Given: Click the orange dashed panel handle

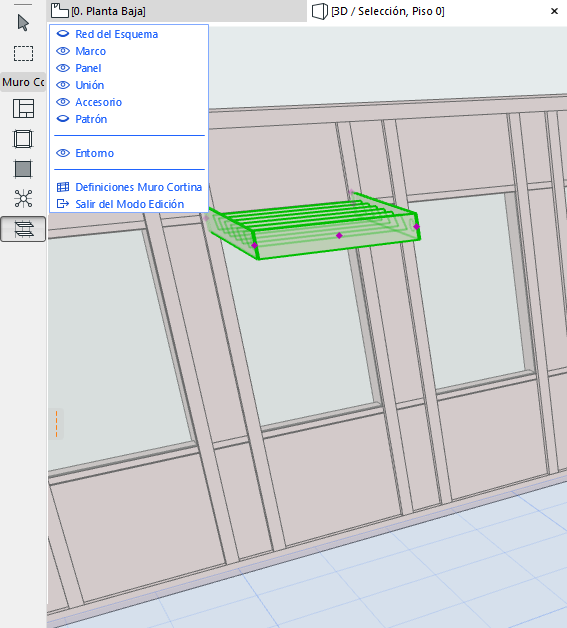Looking at the screenshot, I should click(x=56, y=424).
